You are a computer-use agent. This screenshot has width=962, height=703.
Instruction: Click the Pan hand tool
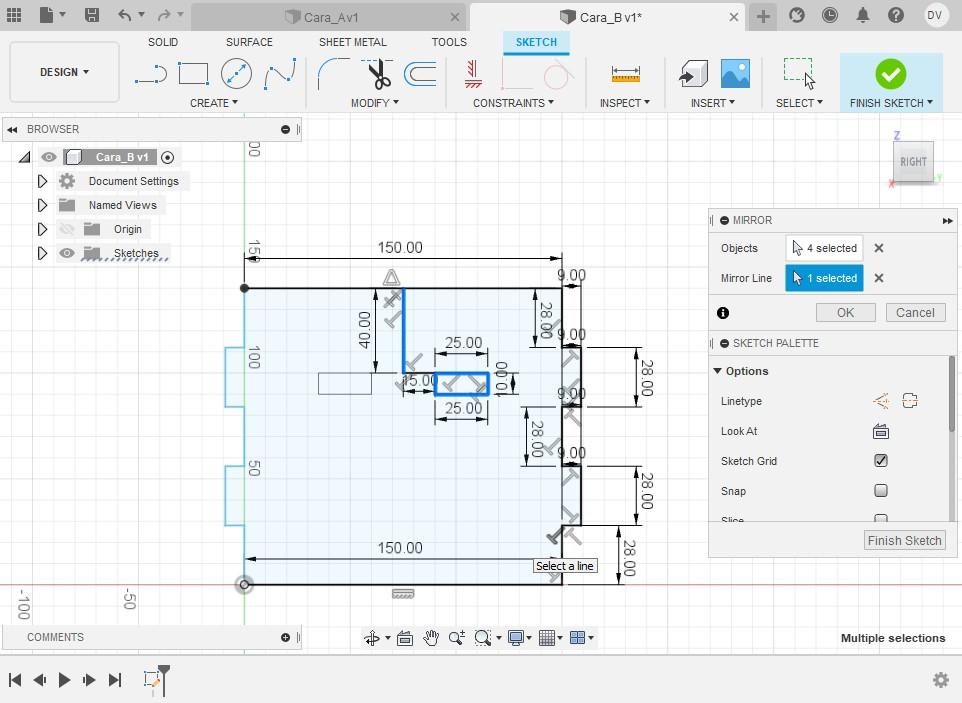[x=431, y=638]
